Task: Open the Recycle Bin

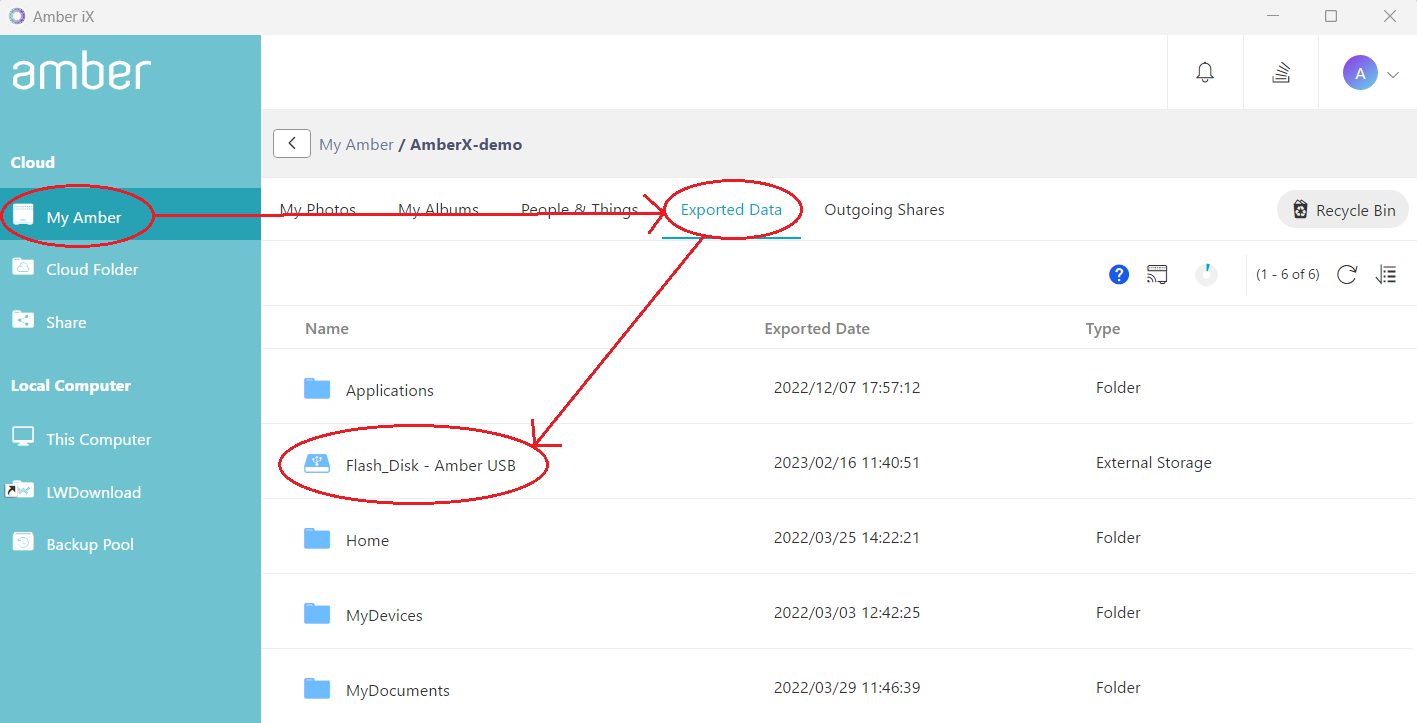Action: [x=1343, y=210]
